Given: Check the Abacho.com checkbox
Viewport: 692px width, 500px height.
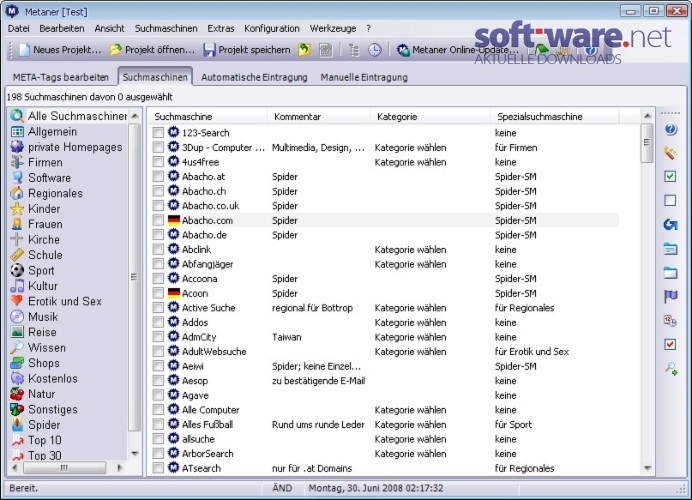Looking at the screenshot, I should pyautogui.click(x=158, y=220).
